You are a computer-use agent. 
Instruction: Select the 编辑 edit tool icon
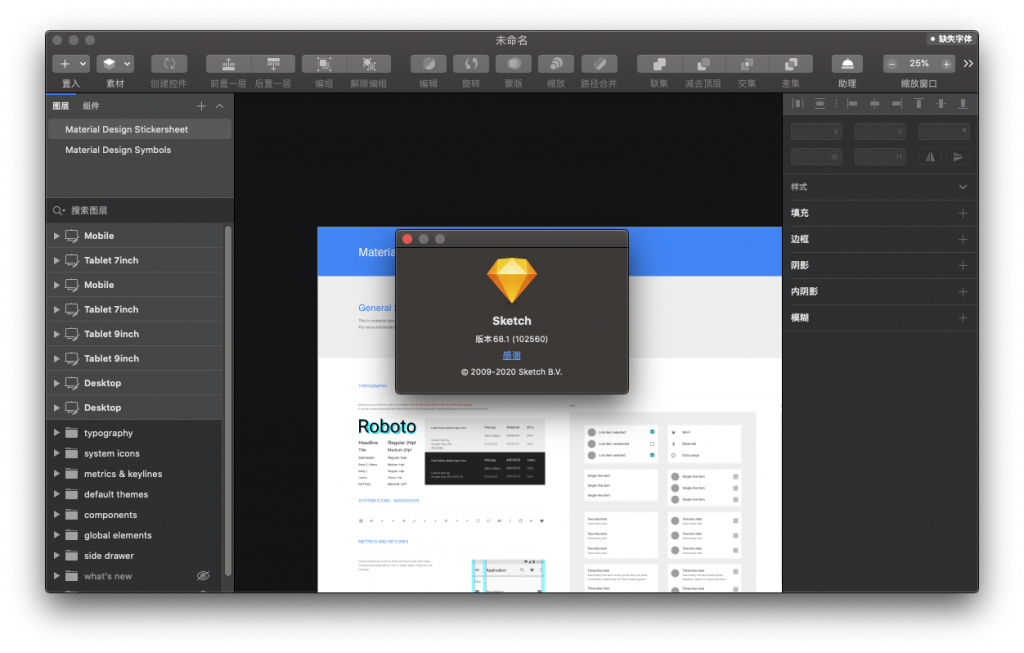[428, 63]
